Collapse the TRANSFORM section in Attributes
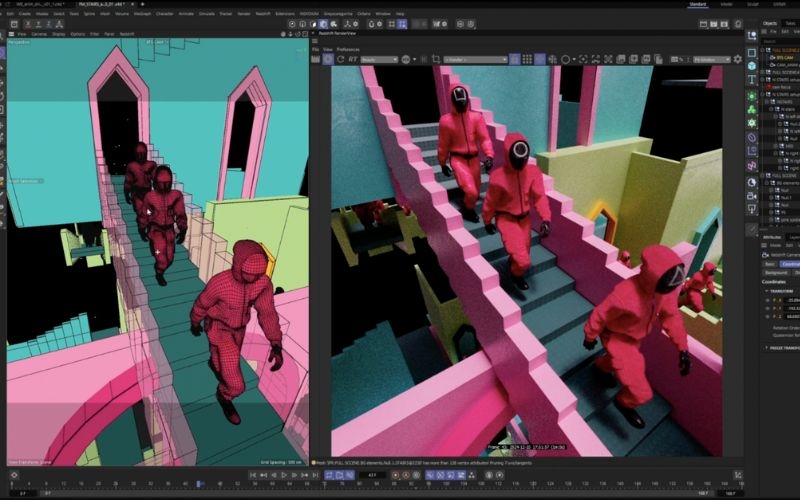This screenshot has height=500, width=800. [x=767, y=291]
